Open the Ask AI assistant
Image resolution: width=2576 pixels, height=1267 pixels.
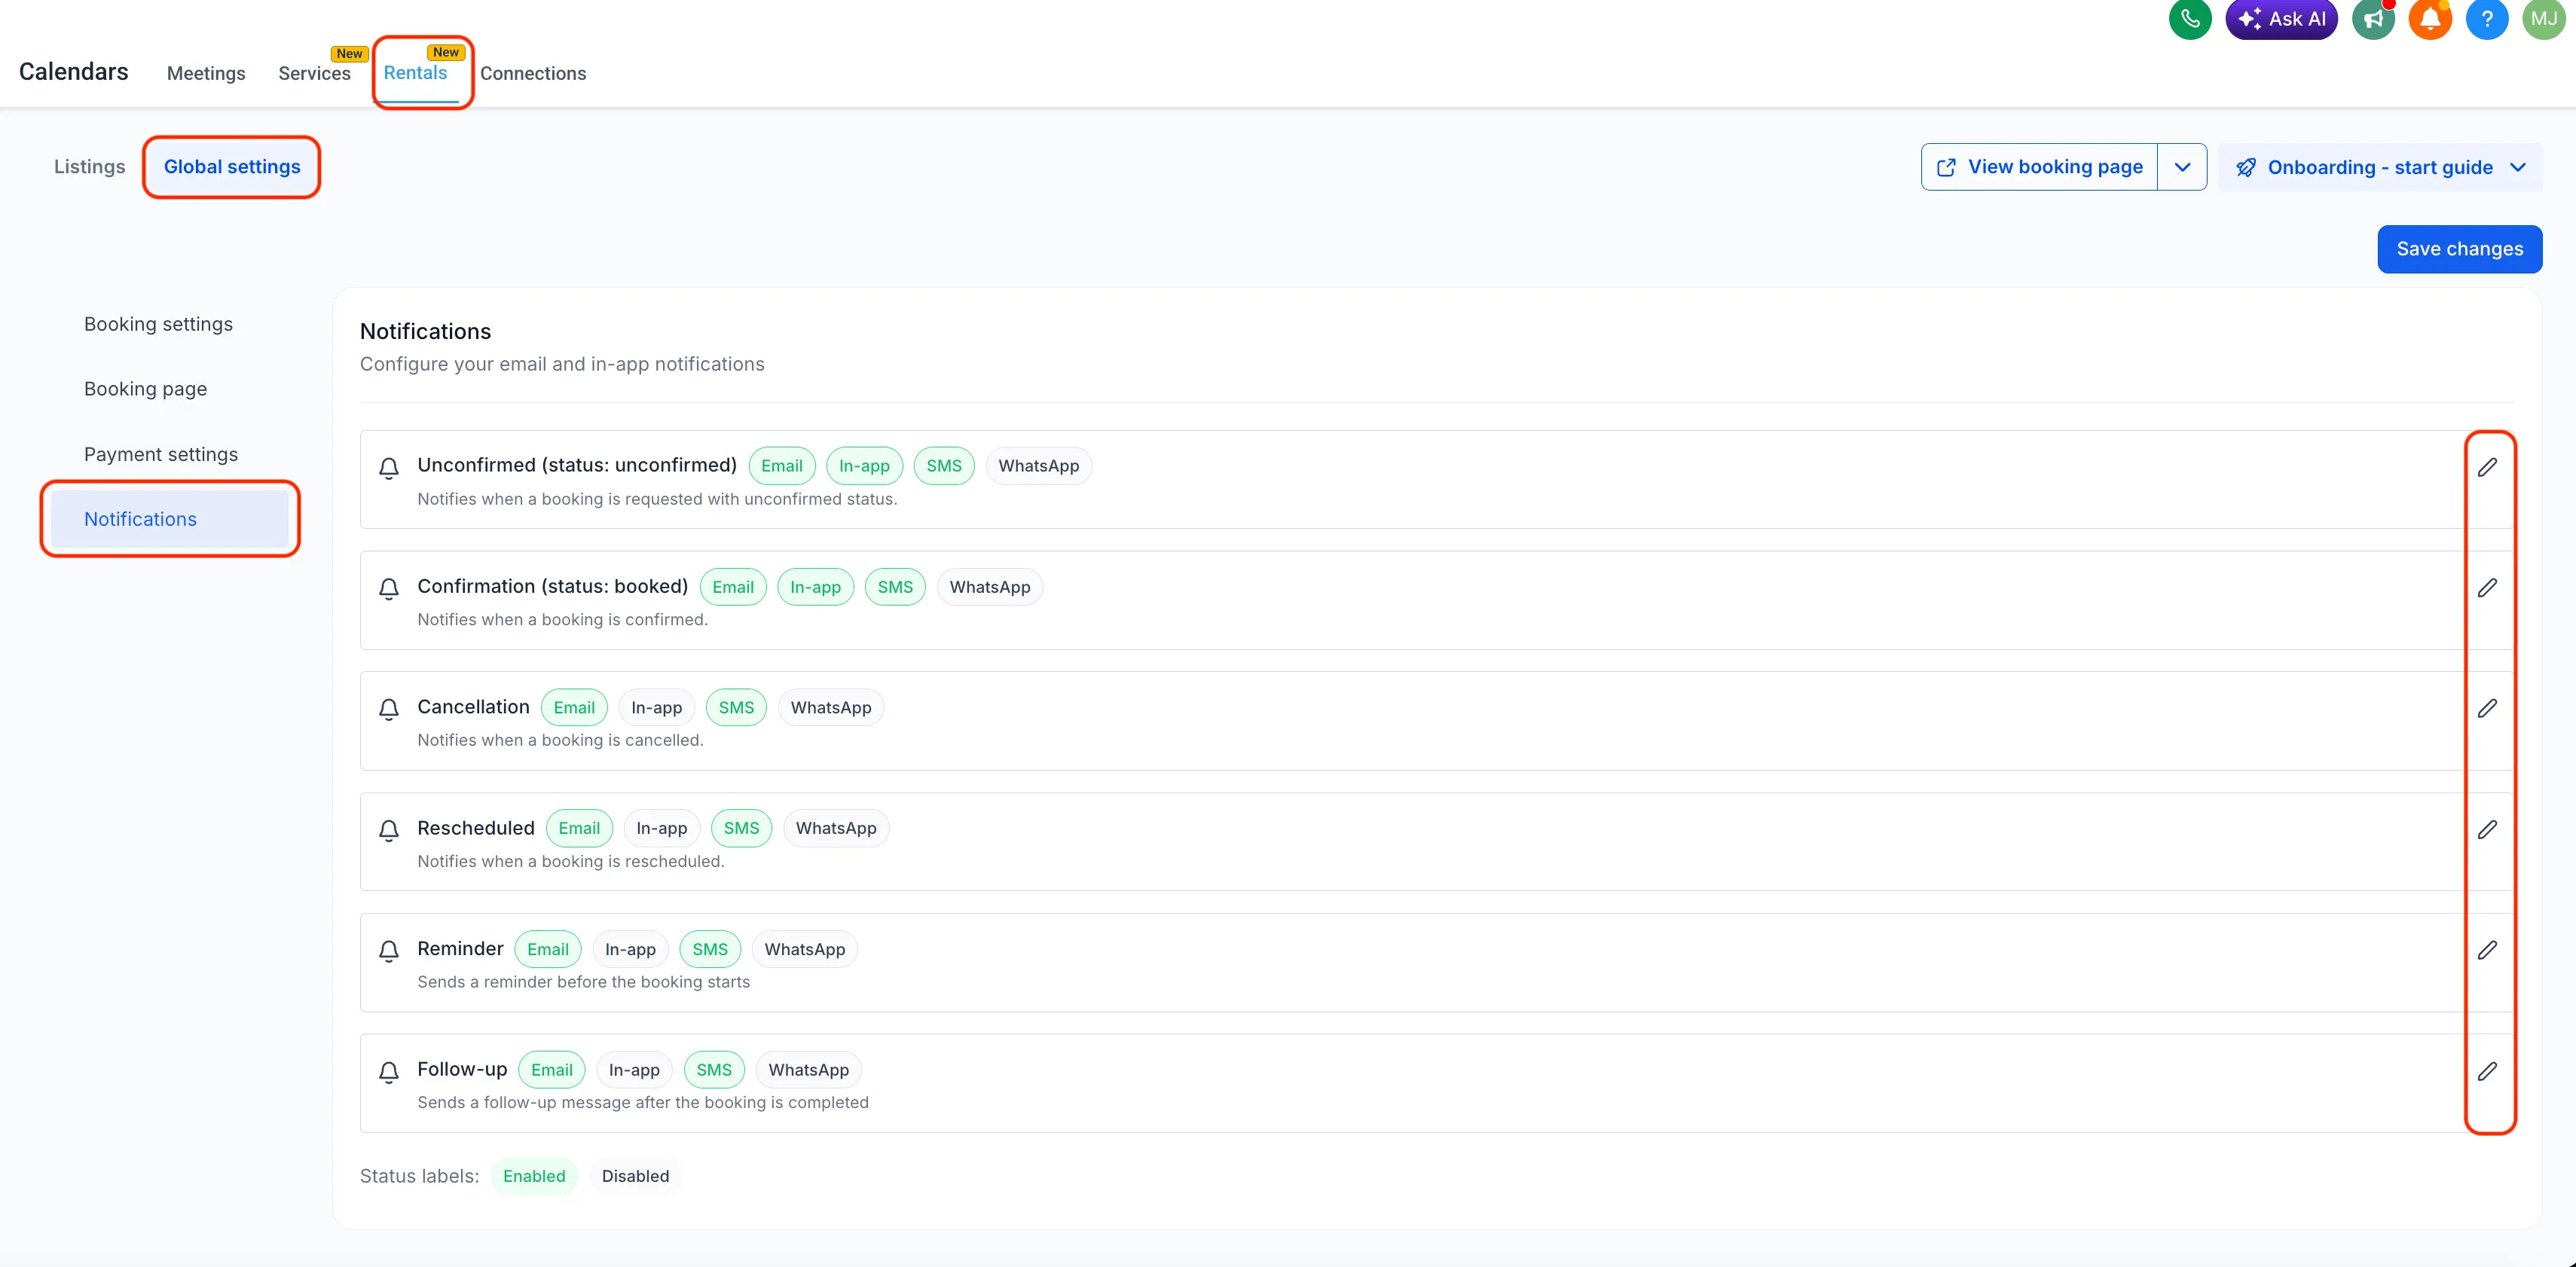2281,19
